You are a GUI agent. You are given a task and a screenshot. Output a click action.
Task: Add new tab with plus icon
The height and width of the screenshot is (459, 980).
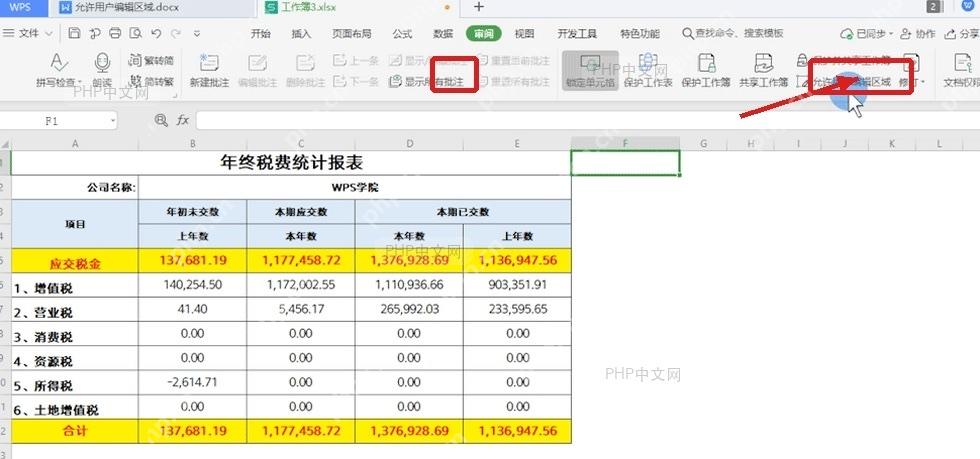(x=479, y=8)
